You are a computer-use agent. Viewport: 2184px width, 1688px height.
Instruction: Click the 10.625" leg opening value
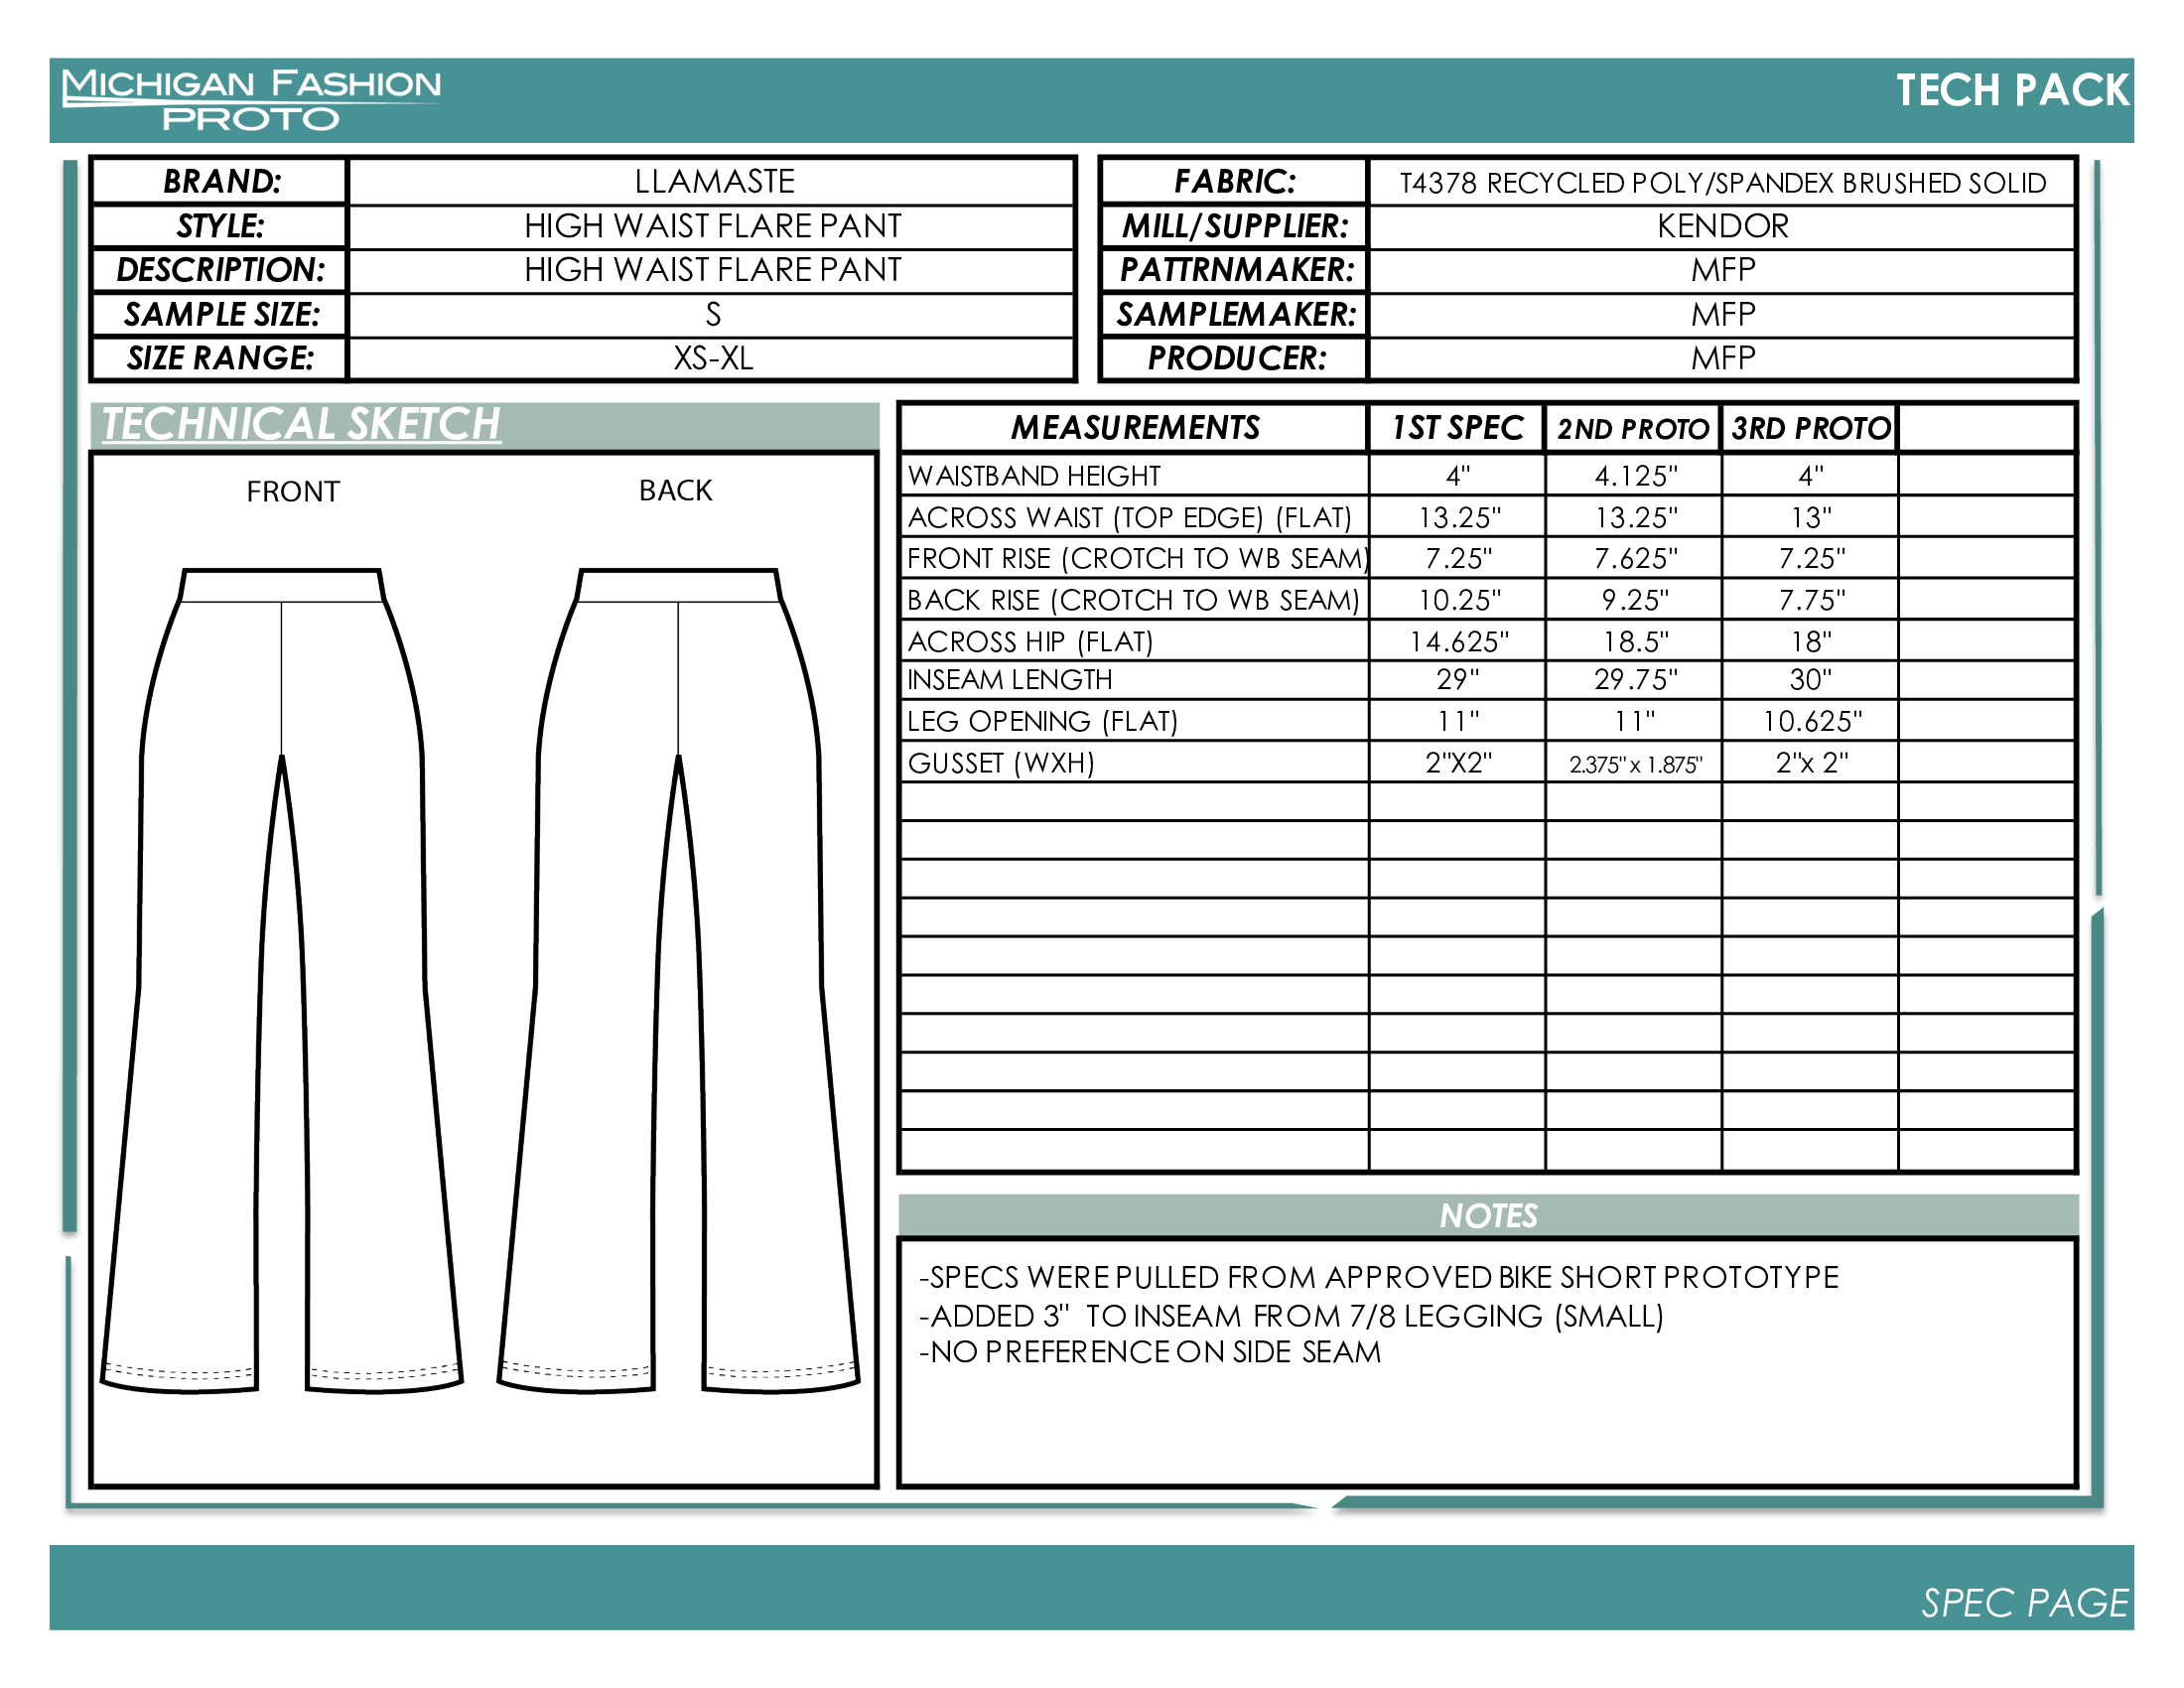point(1811,721)
